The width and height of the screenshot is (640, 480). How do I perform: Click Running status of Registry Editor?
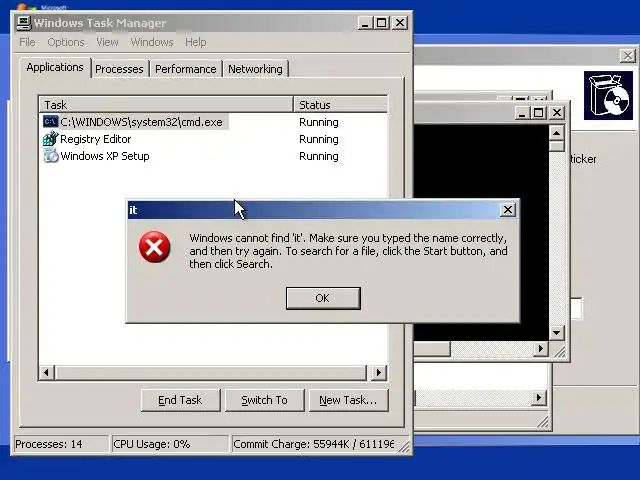pyautogui.click(x=318, y=139)
